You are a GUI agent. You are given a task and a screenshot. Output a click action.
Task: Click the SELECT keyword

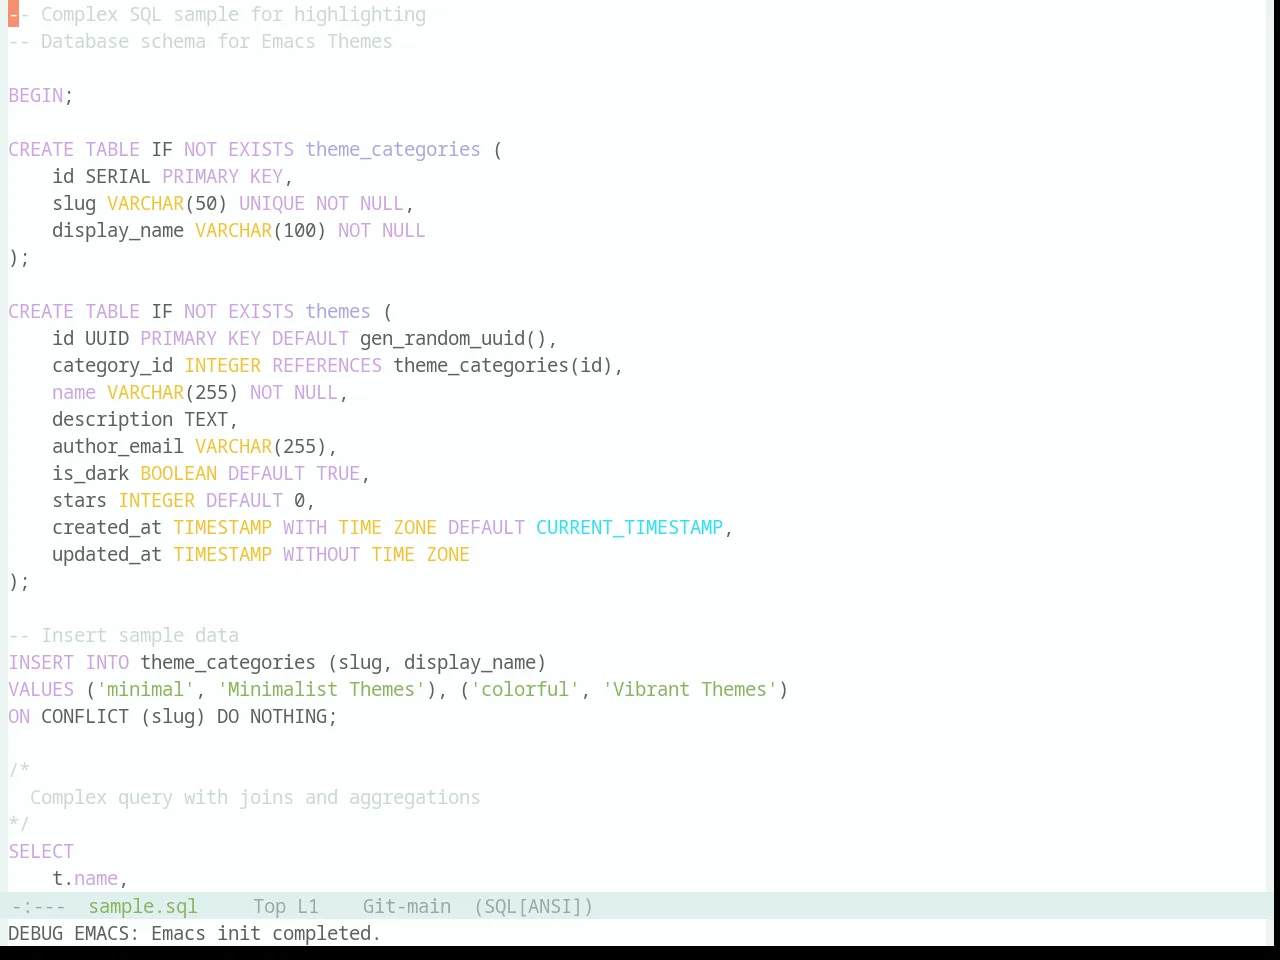click(41, 851)
